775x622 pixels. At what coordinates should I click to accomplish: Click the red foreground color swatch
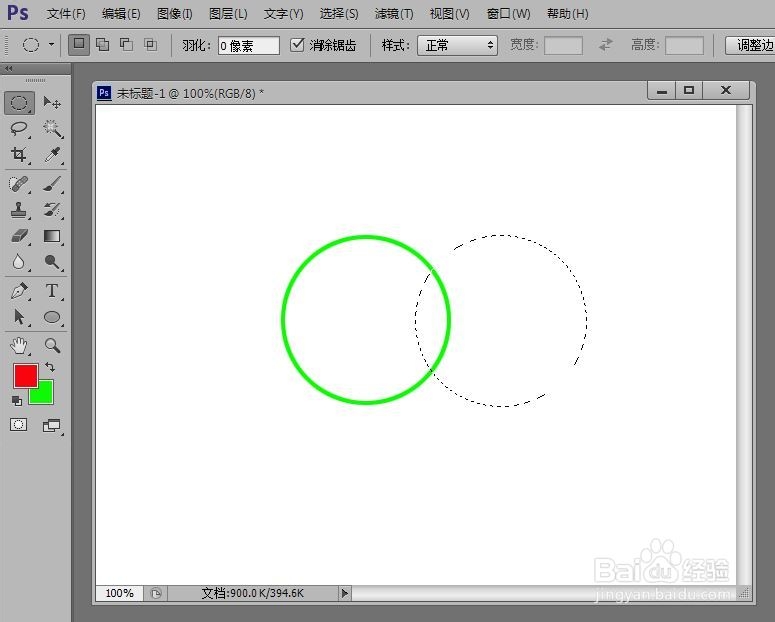[25, 376]
